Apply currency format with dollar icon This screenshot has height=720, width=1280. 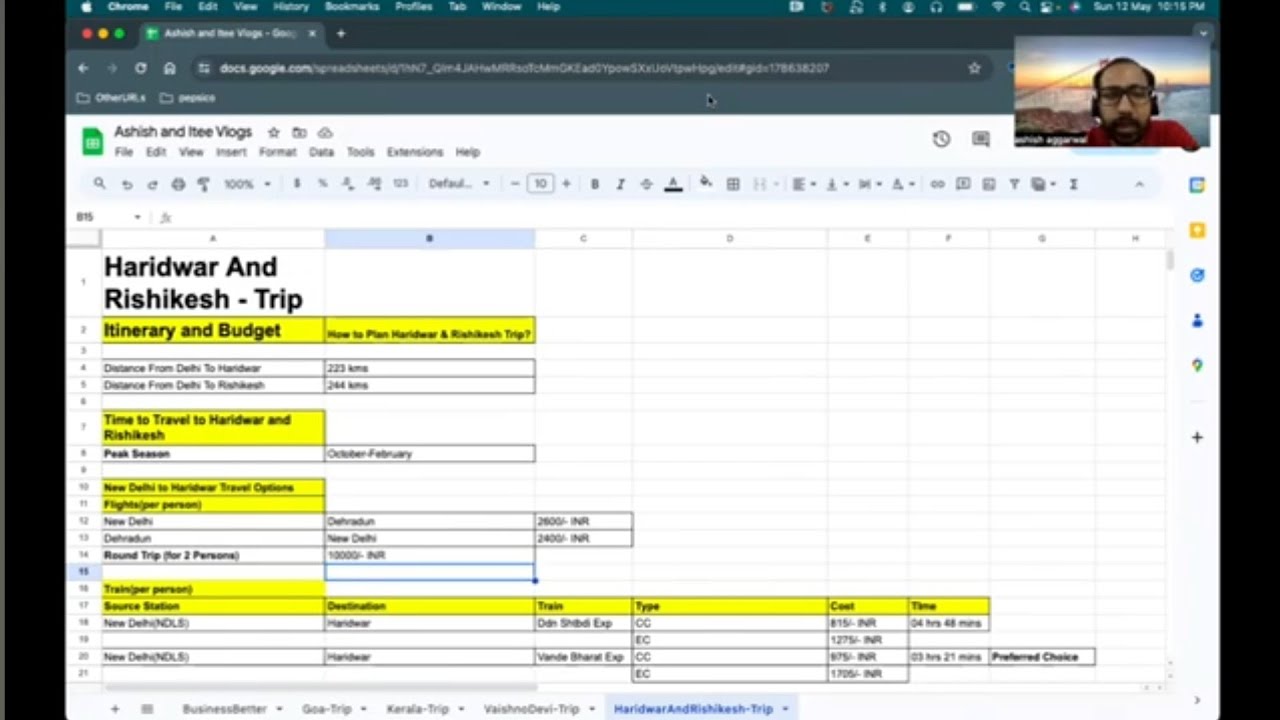click(x=297, y=184)
